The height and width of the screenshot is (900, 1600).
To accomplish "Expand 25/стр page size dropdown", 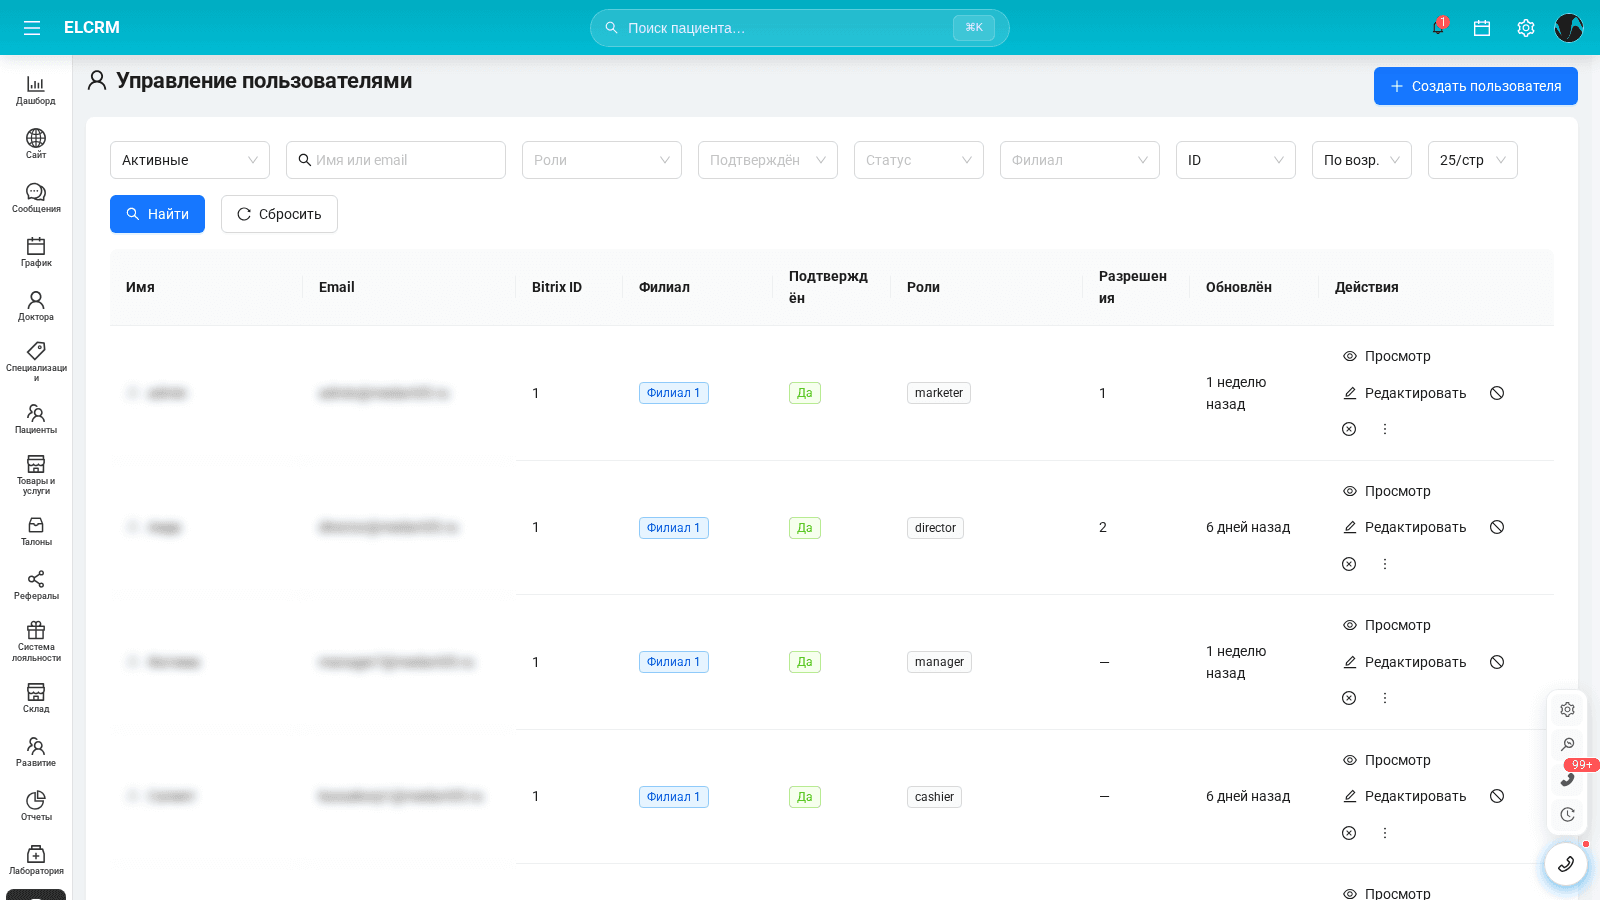I will coord(1473,160).
